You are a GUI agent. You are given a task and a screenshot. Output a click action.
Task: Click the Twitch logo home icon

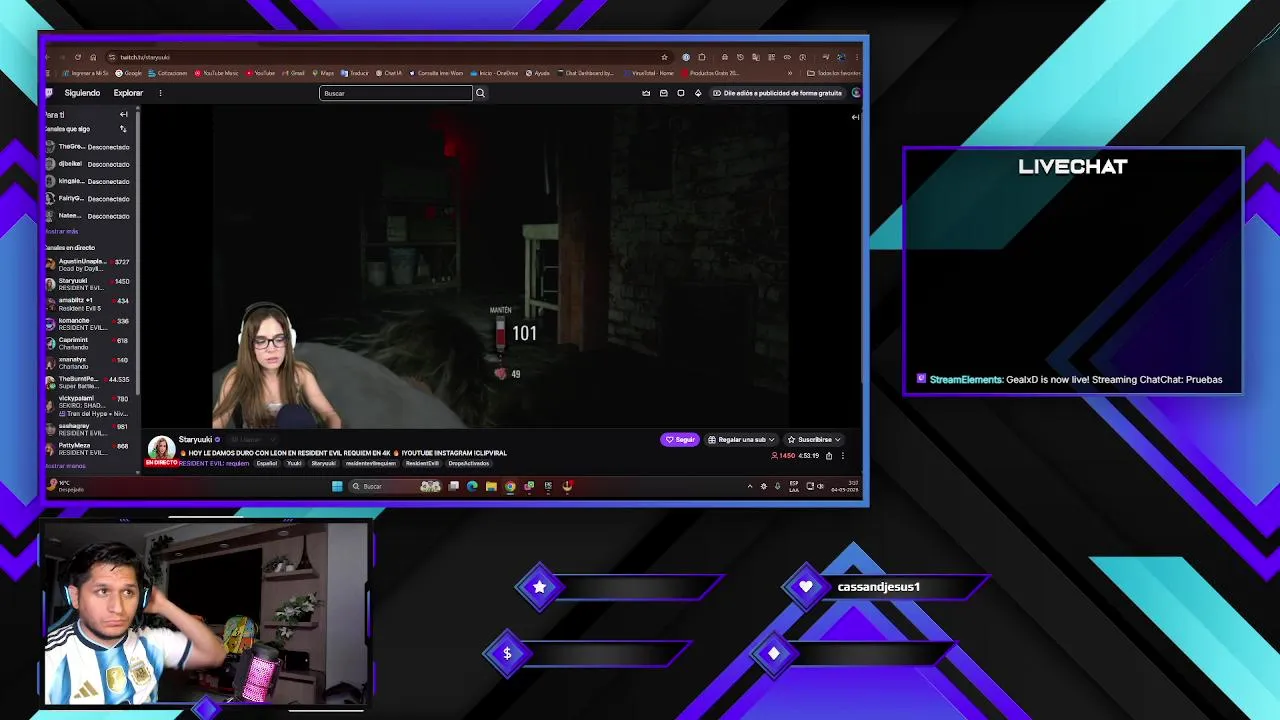pos(49,93)
